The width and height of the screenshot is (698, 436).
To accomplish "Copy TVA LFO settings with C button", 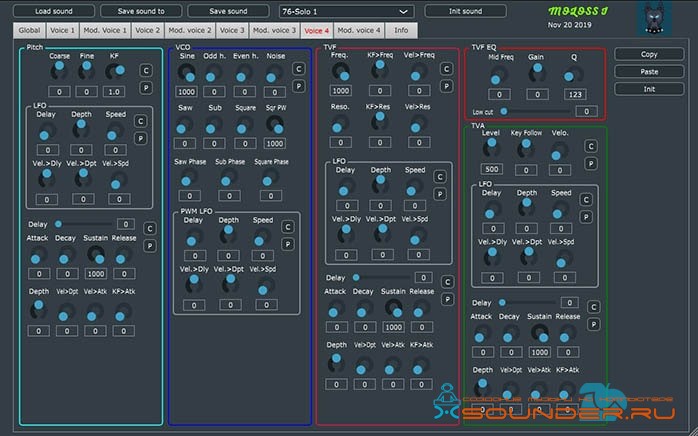I will (586, 200).
